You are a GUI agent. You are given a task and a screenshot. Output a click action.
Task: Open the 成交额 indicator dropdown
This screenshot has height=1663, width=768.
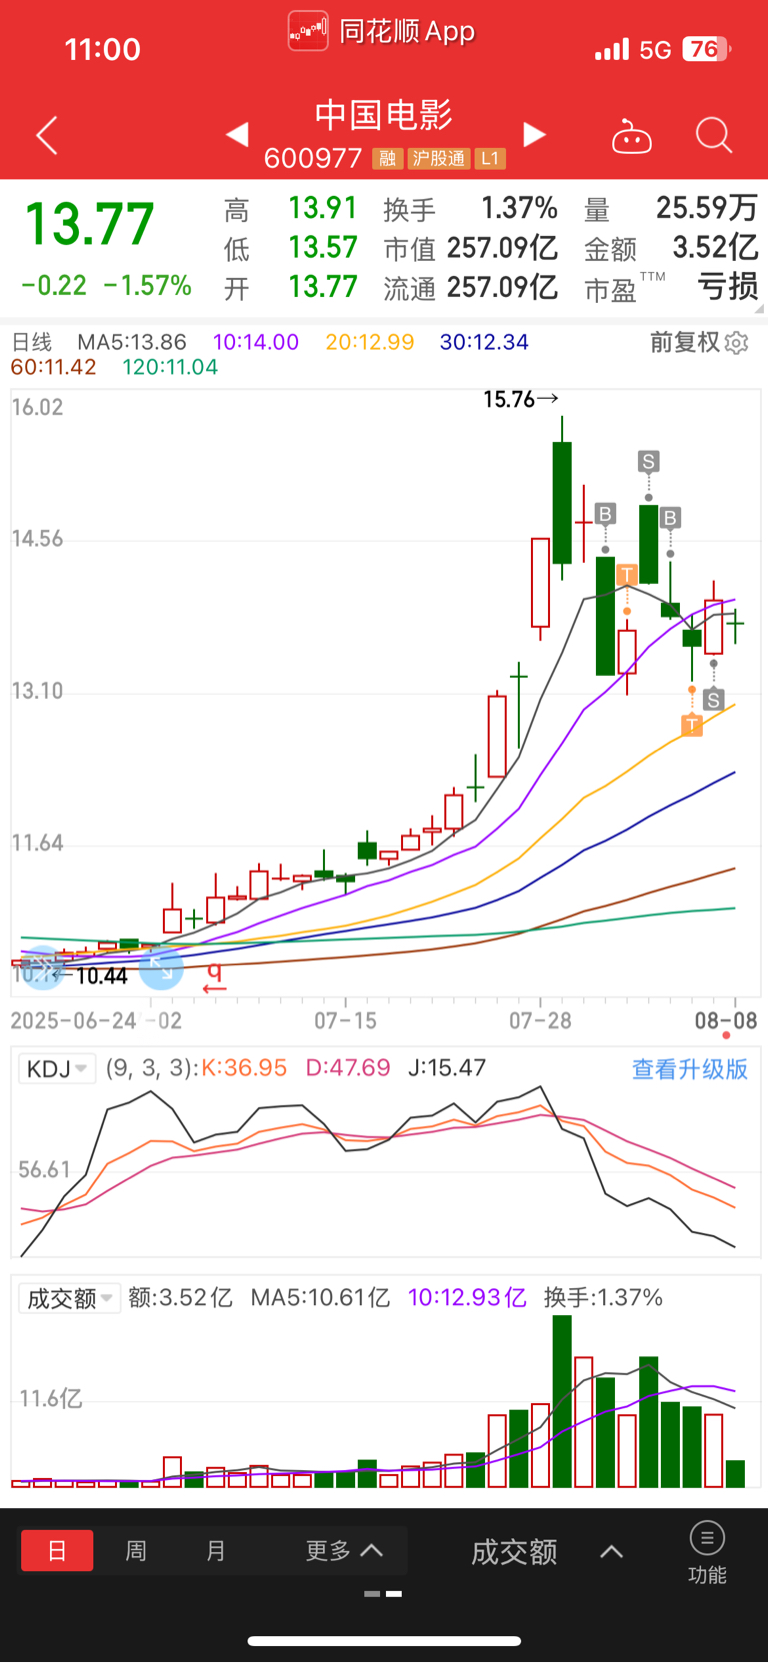[x=70, y=1298]
